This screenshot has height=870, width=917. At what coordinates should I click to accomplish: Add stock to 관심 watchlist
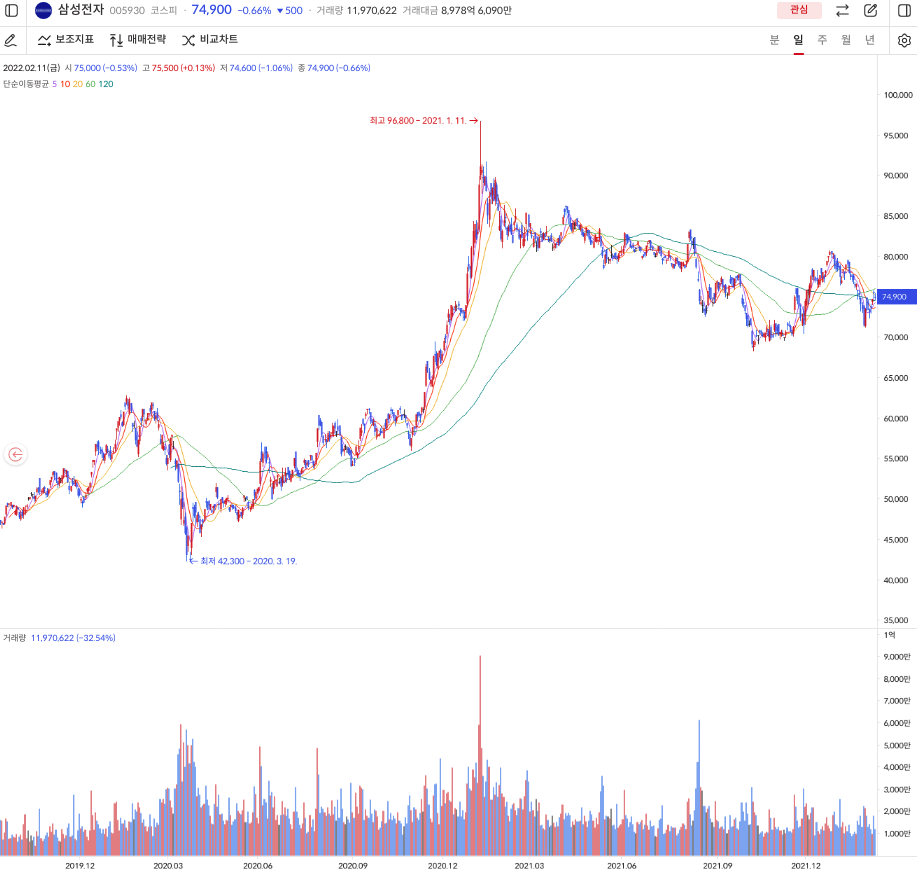point(799,10)
